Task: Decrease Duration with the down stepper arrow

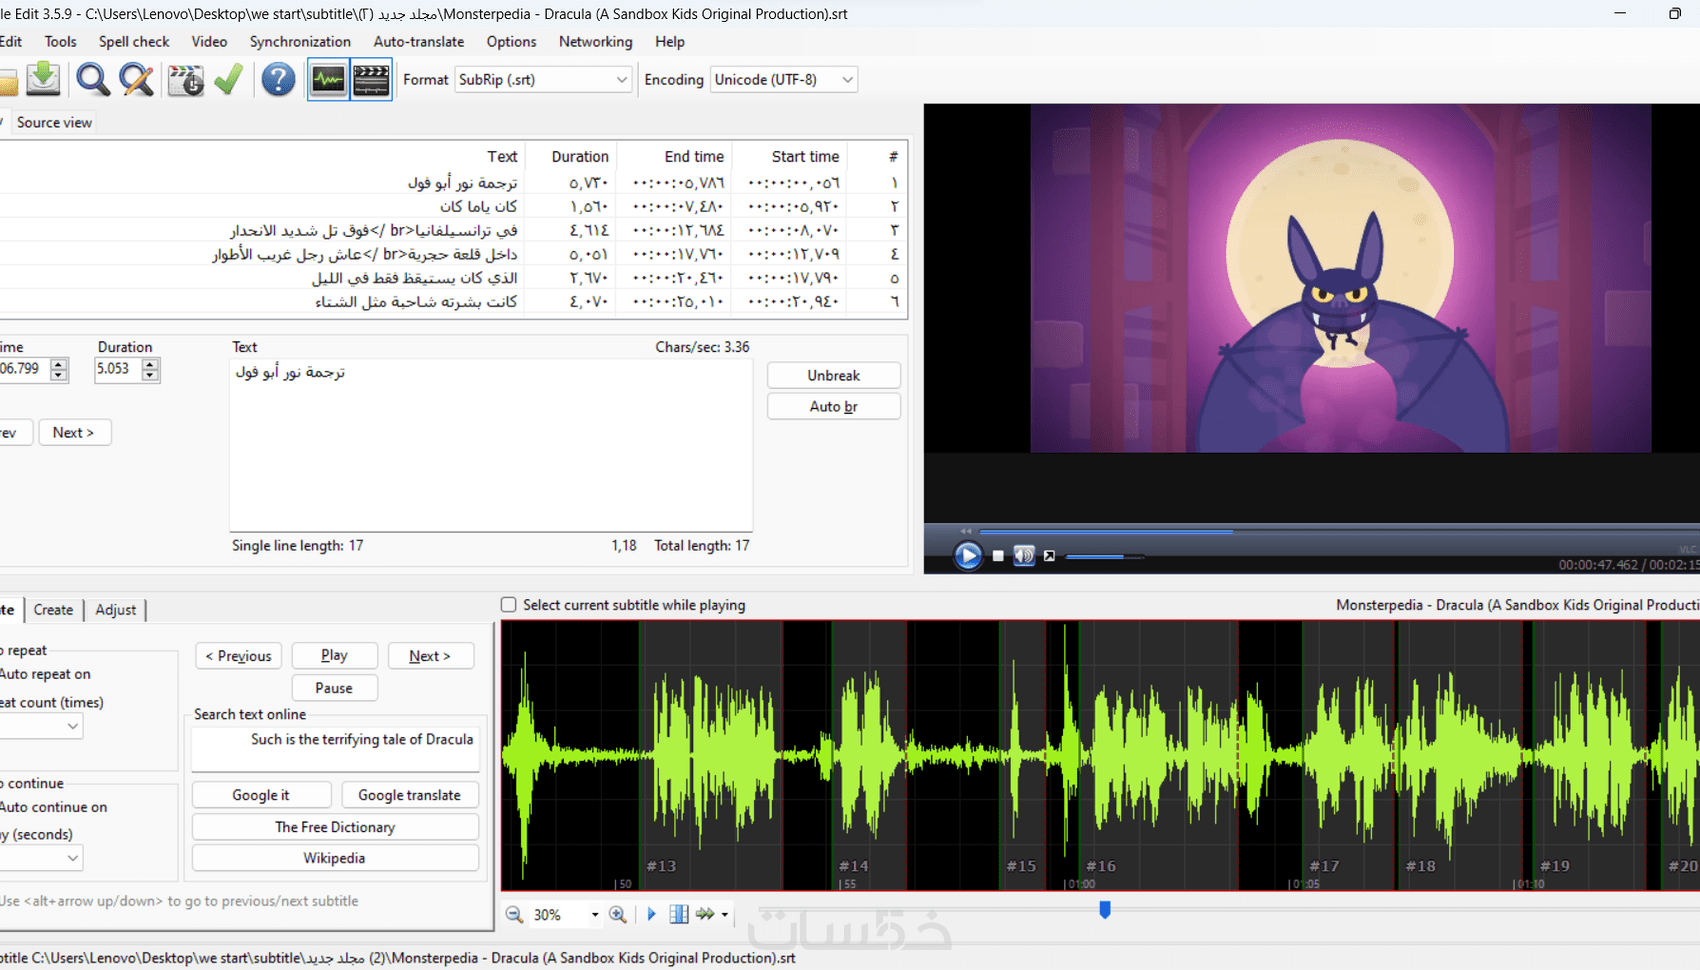Action: click(150, 376)
